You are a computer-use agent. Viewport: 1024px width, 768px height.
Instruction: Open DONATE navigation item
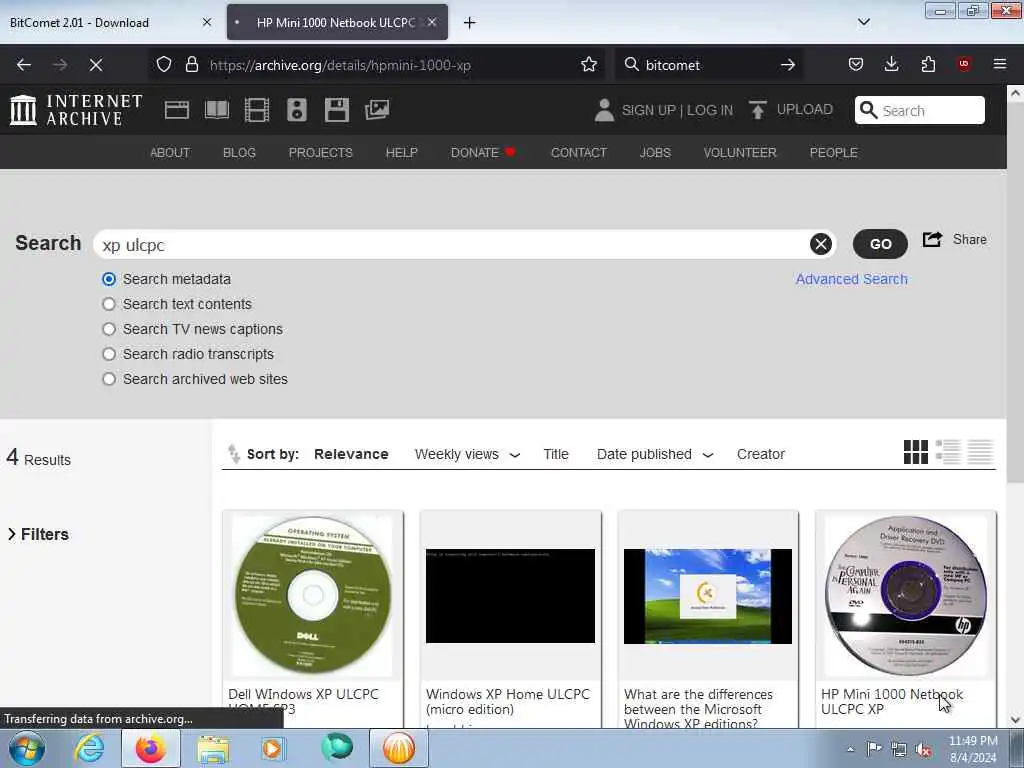point(483,152)
